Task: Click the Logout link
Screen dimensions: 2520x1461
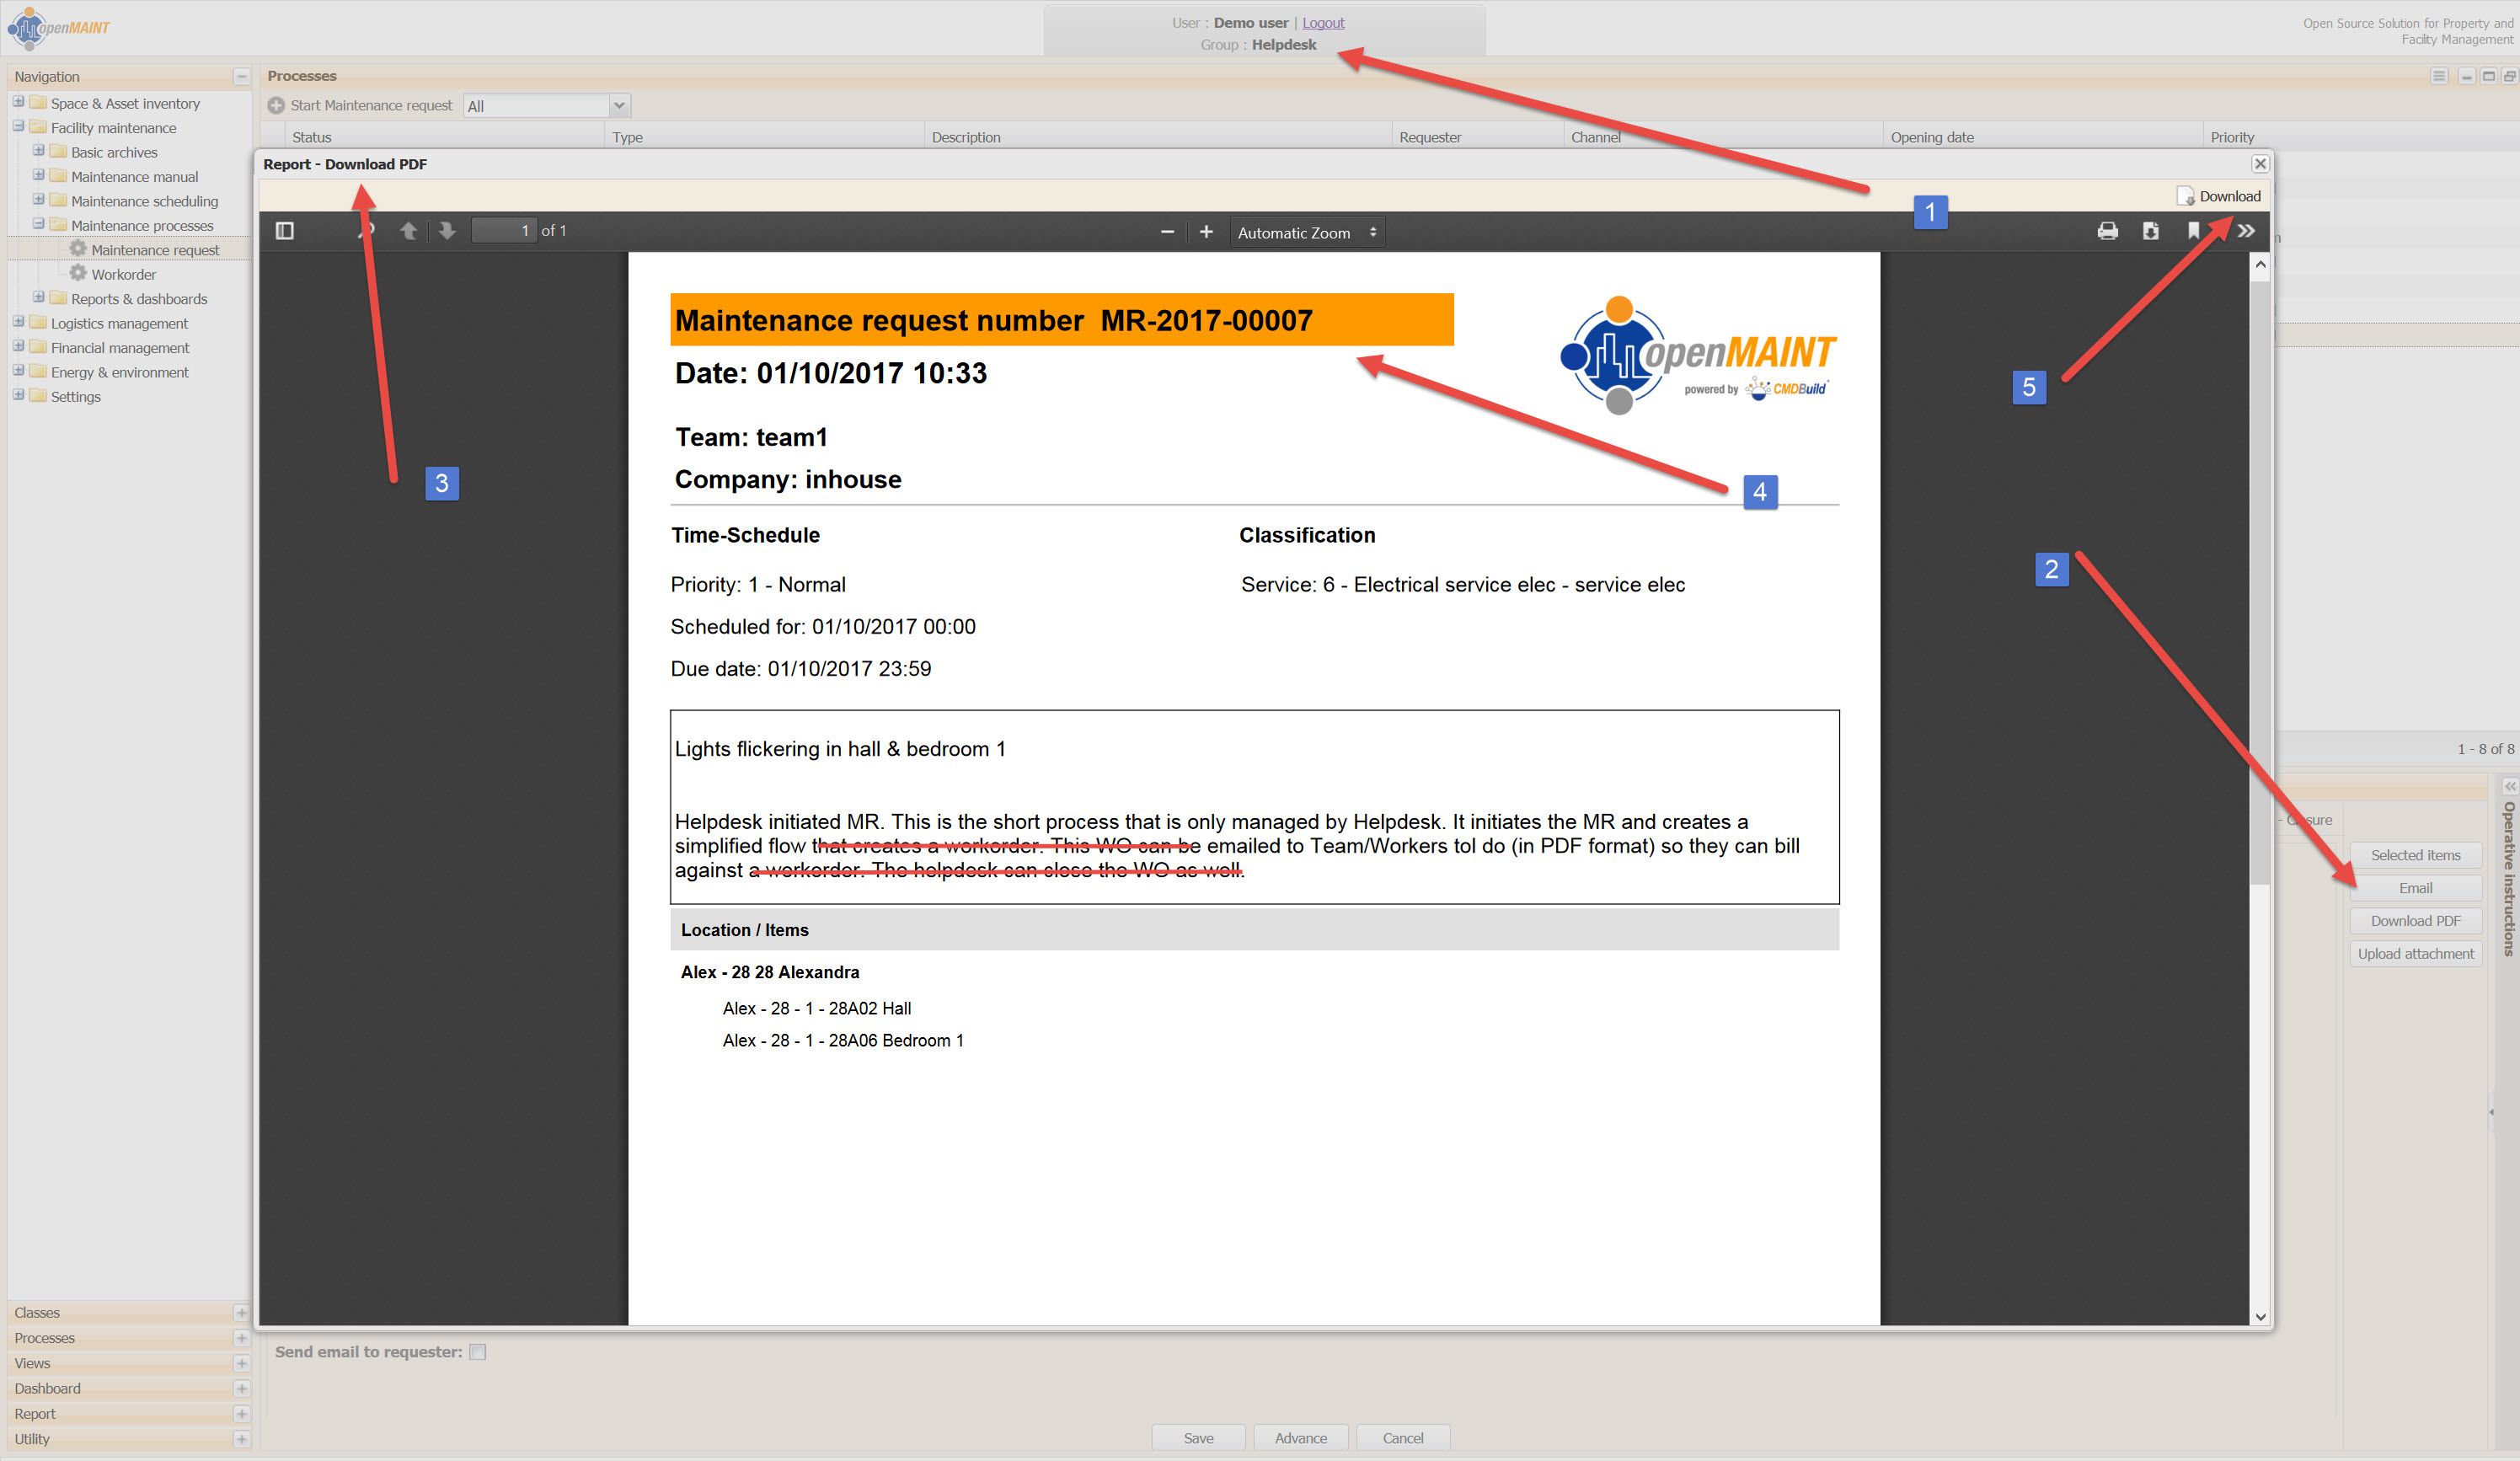Action: 1322,23
